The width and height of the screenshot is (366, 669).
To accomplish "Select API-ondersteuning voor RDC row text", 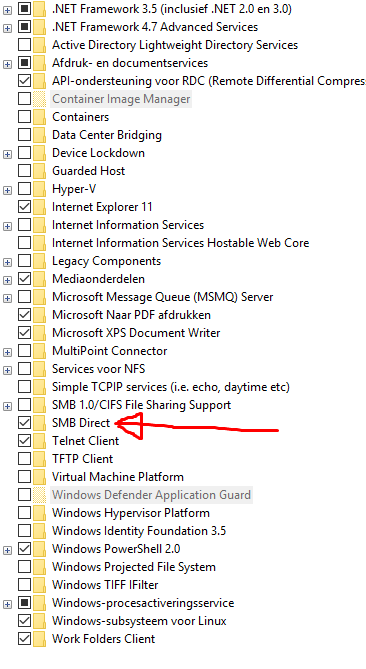I will pos(209,81).
